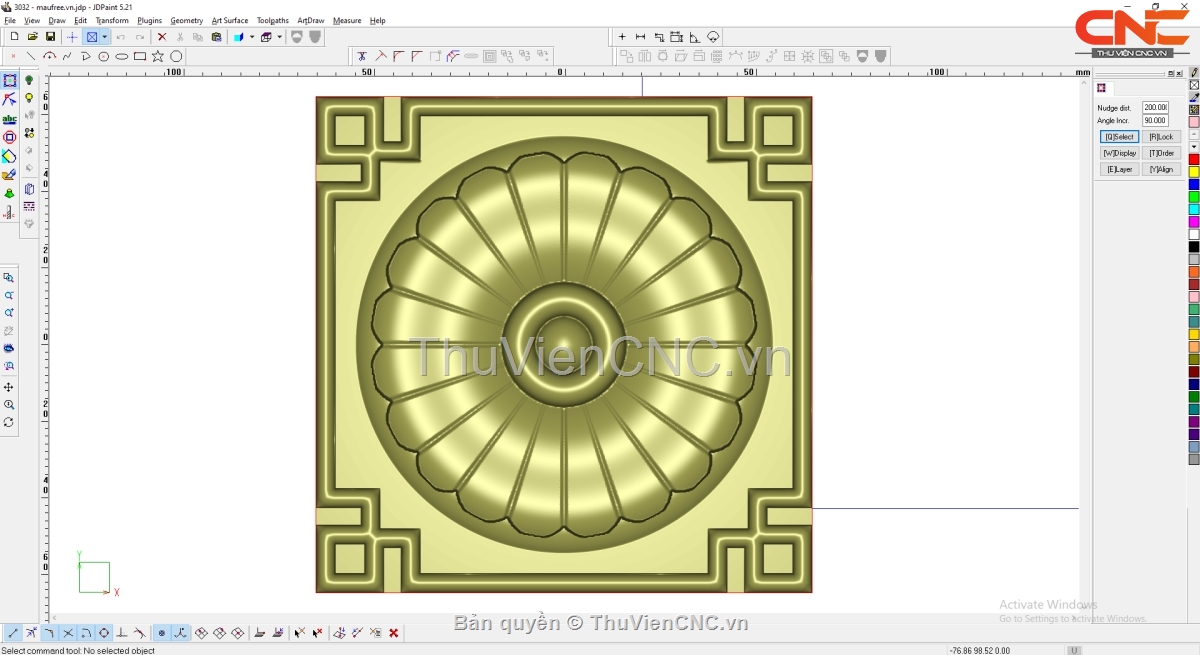Select the arc drawing tool

click(50, 57)
